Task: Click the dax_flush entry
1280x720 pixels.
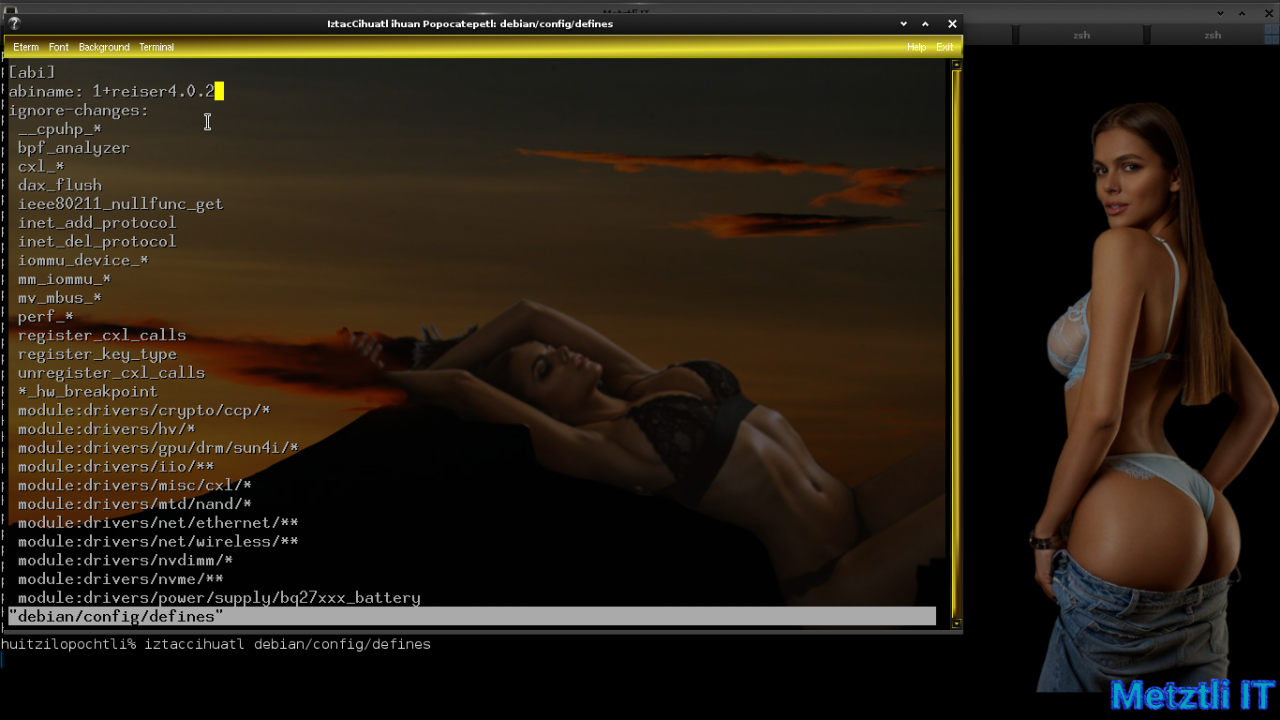Action: [x=59, y=185]
